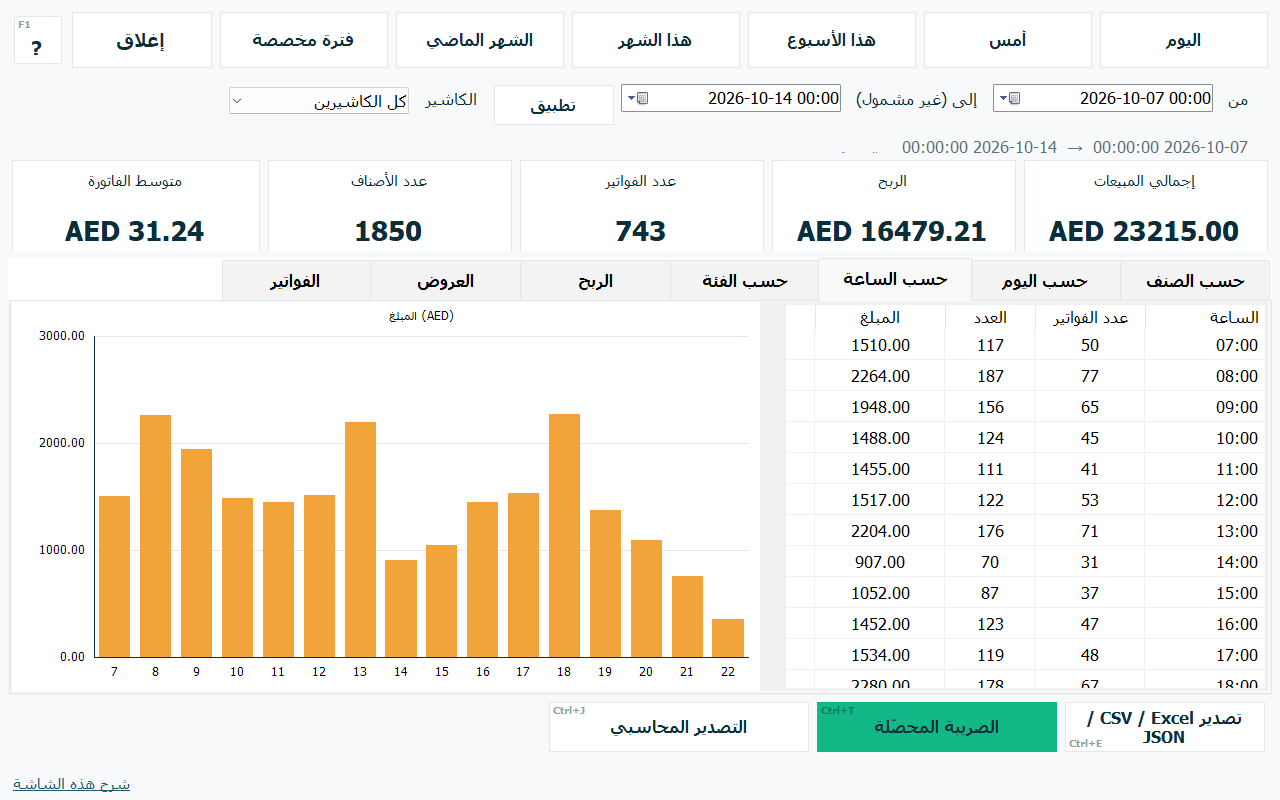Open the calendar picker of the 'إلى' date field
The image size is (1280, 800).
(x=638, y=98)
